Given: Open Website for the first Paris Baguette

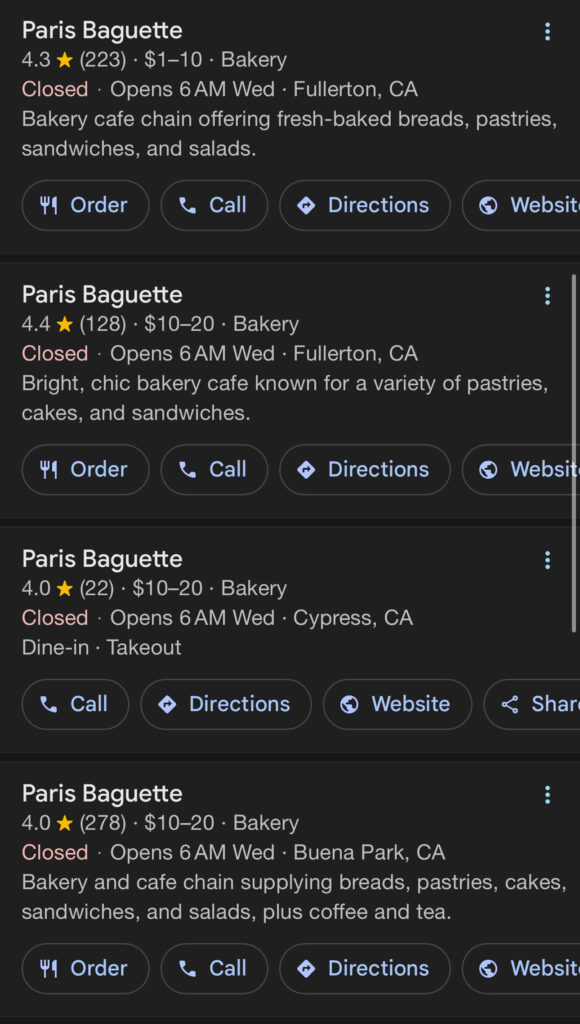Looking at the screenshot, I should (x=521, y=205).
